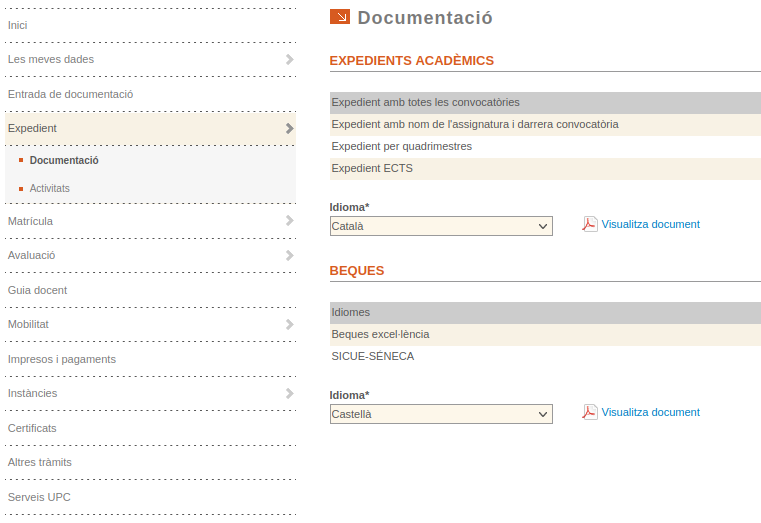Image resolution: width=761 pixels, height=523 pixels.
Task: Select Documentació submenu item
Action: click(64, 160)
